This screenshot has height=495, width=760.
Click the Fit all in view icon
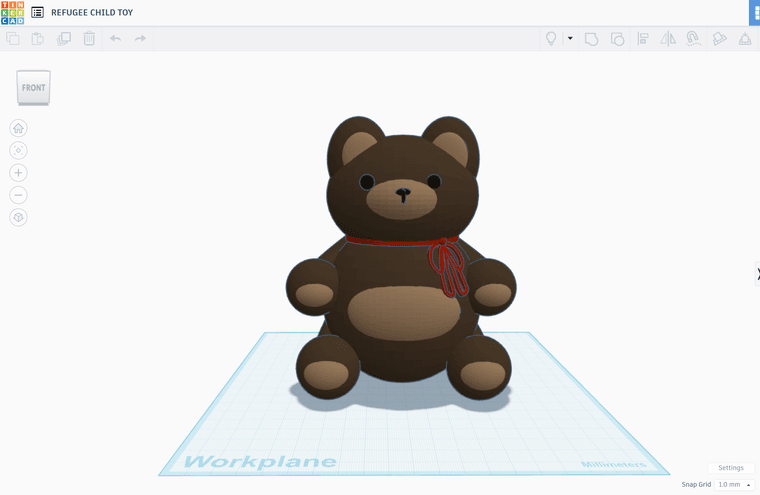(x=18, y=150)
